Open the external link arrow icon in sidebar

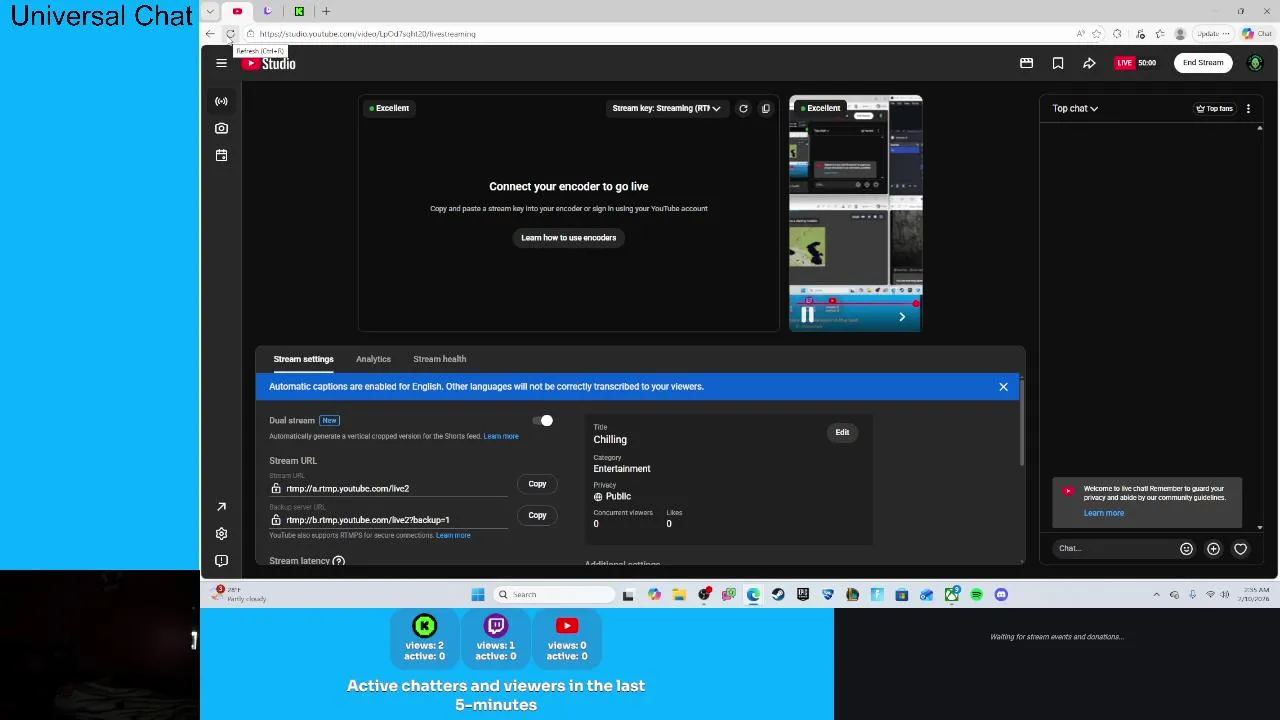coord(221,507)
